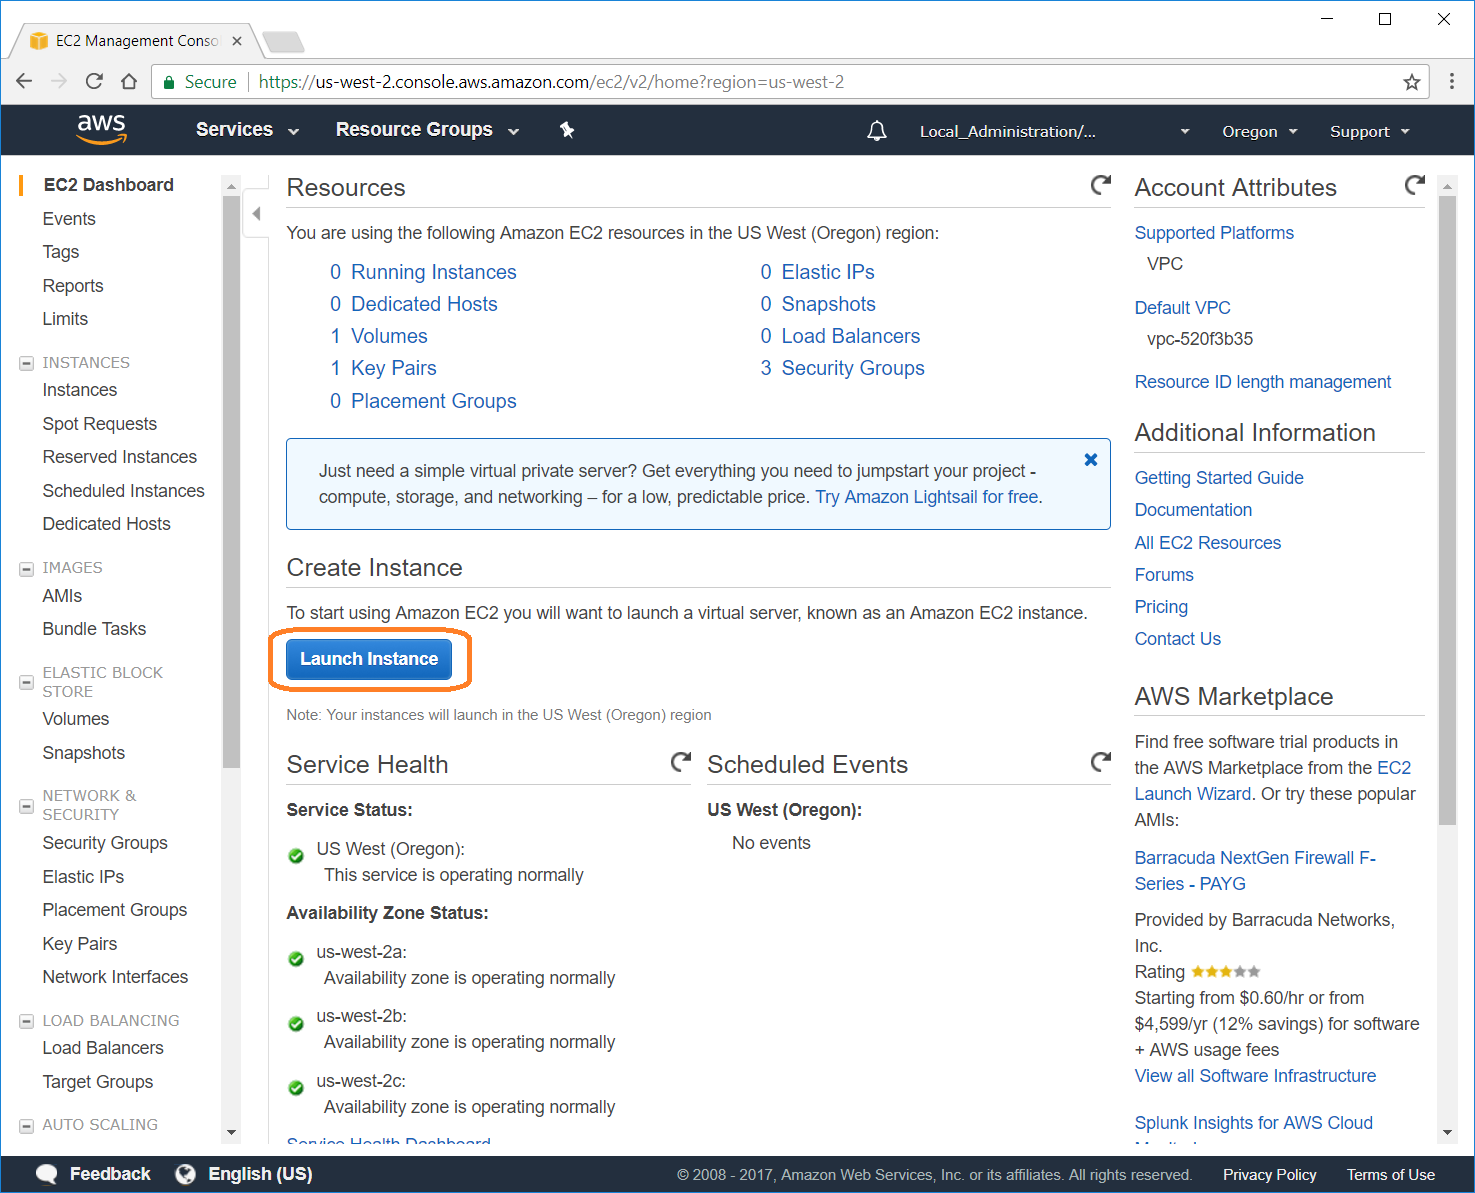Open the Oregon region selector
This screenshot has width=1475, height=1193.
coord(1259,131)
